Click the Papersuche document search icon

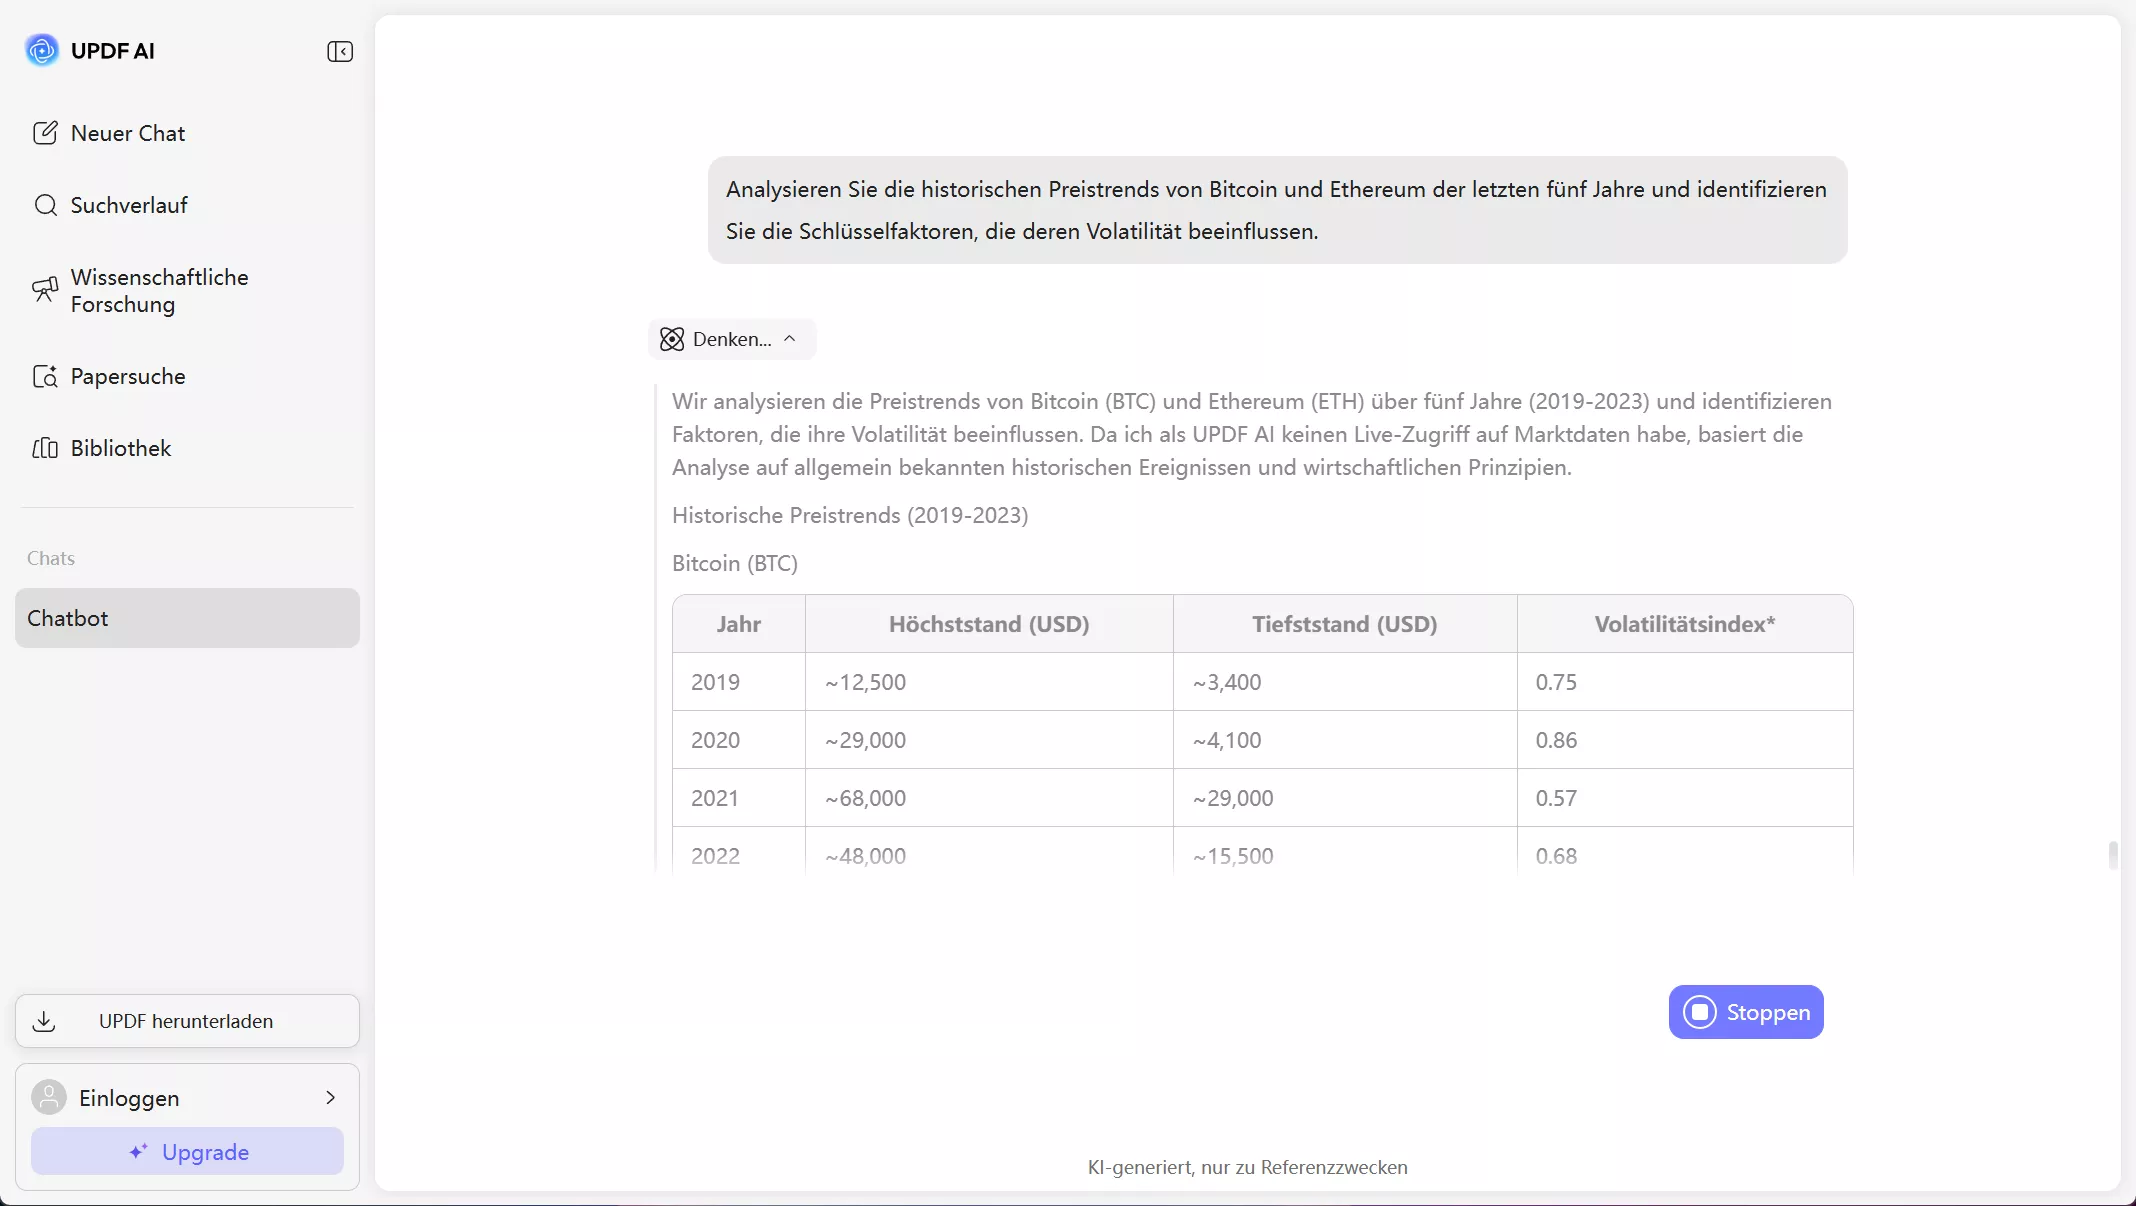[x=45, y=376]
